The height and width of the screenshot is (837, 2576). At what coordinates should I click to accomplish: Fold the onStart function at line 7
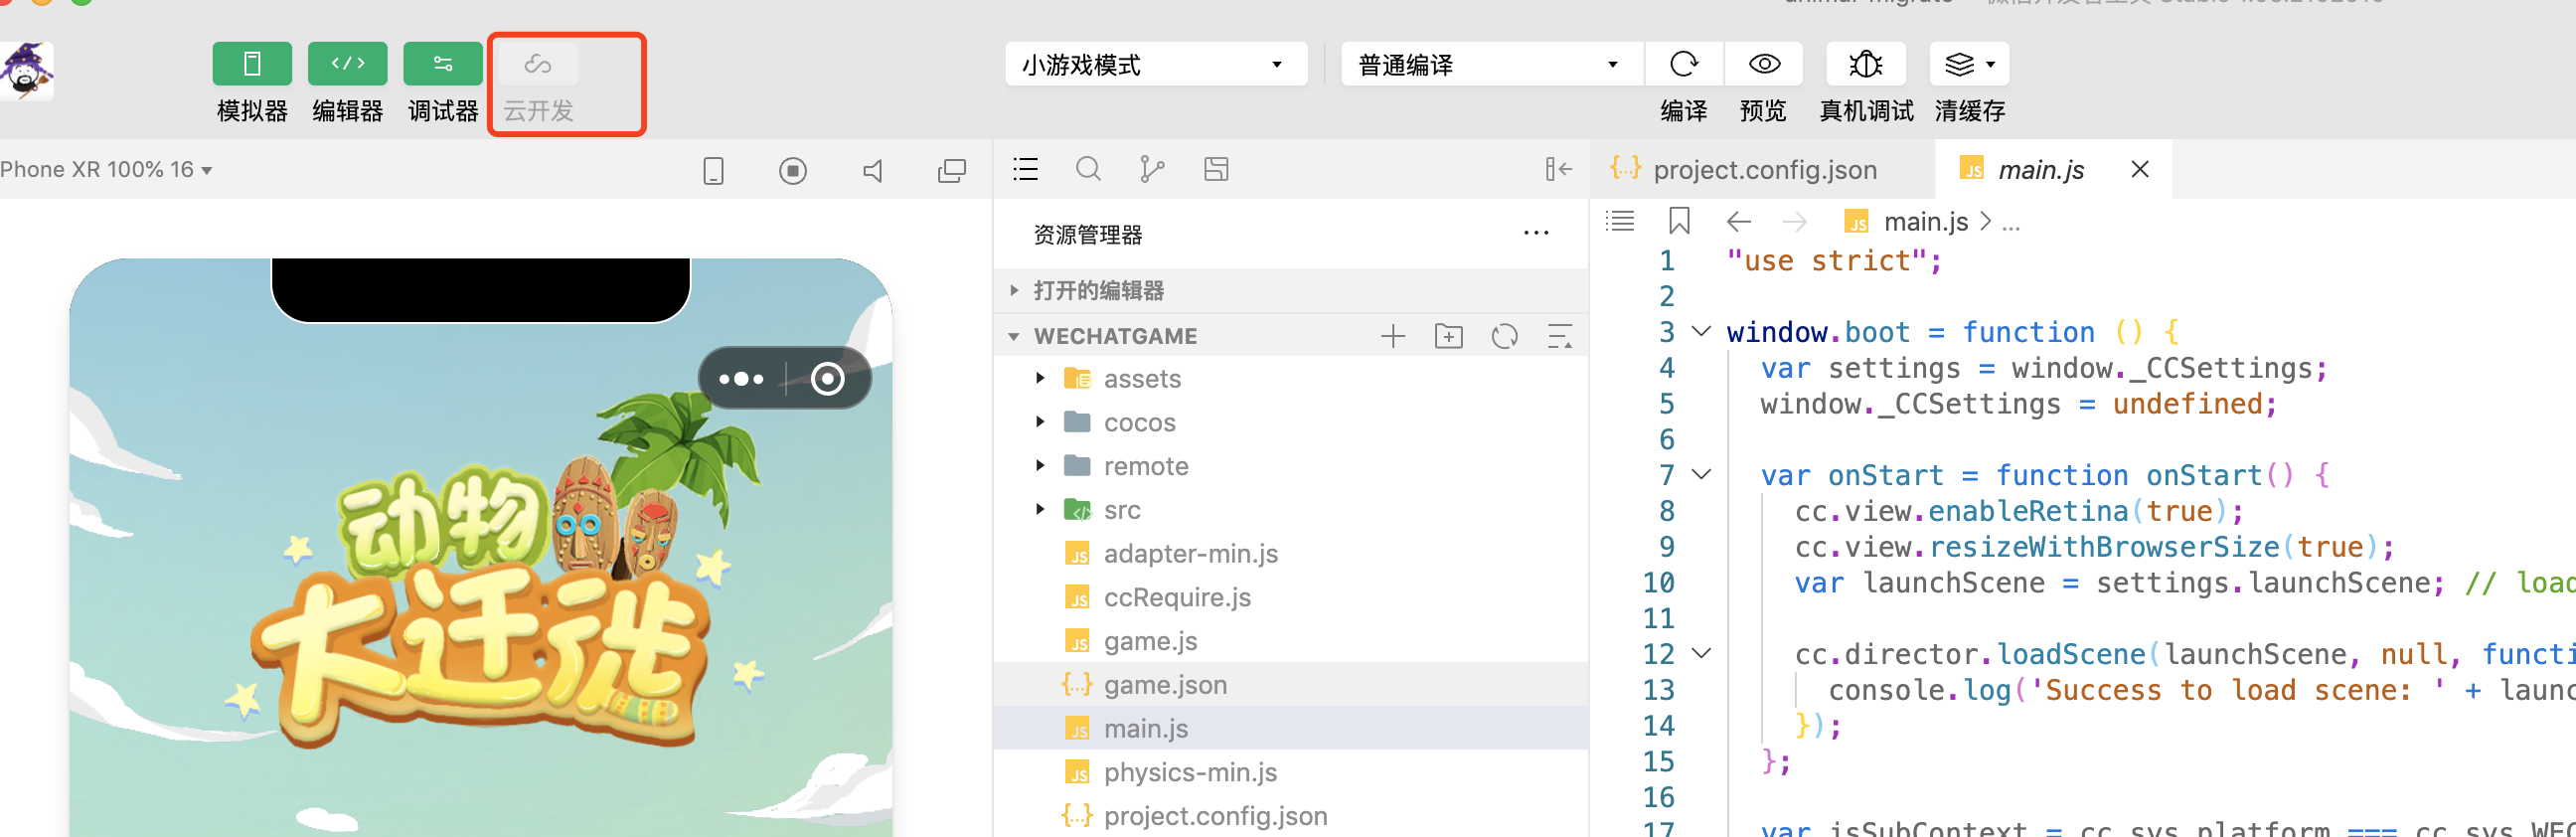[1701, 474]
